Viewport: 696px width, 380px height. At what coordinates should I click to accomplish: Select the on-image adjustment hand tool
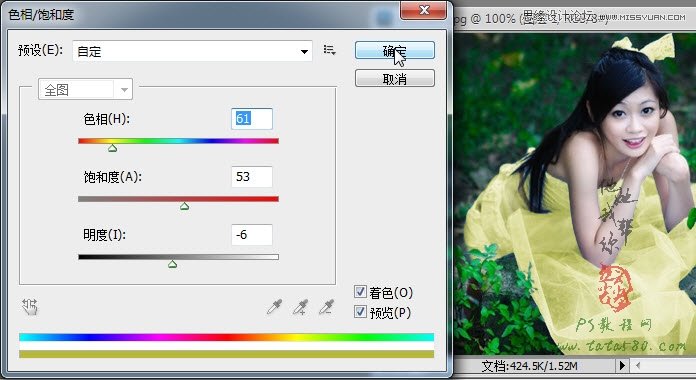(x=30, y=306)
